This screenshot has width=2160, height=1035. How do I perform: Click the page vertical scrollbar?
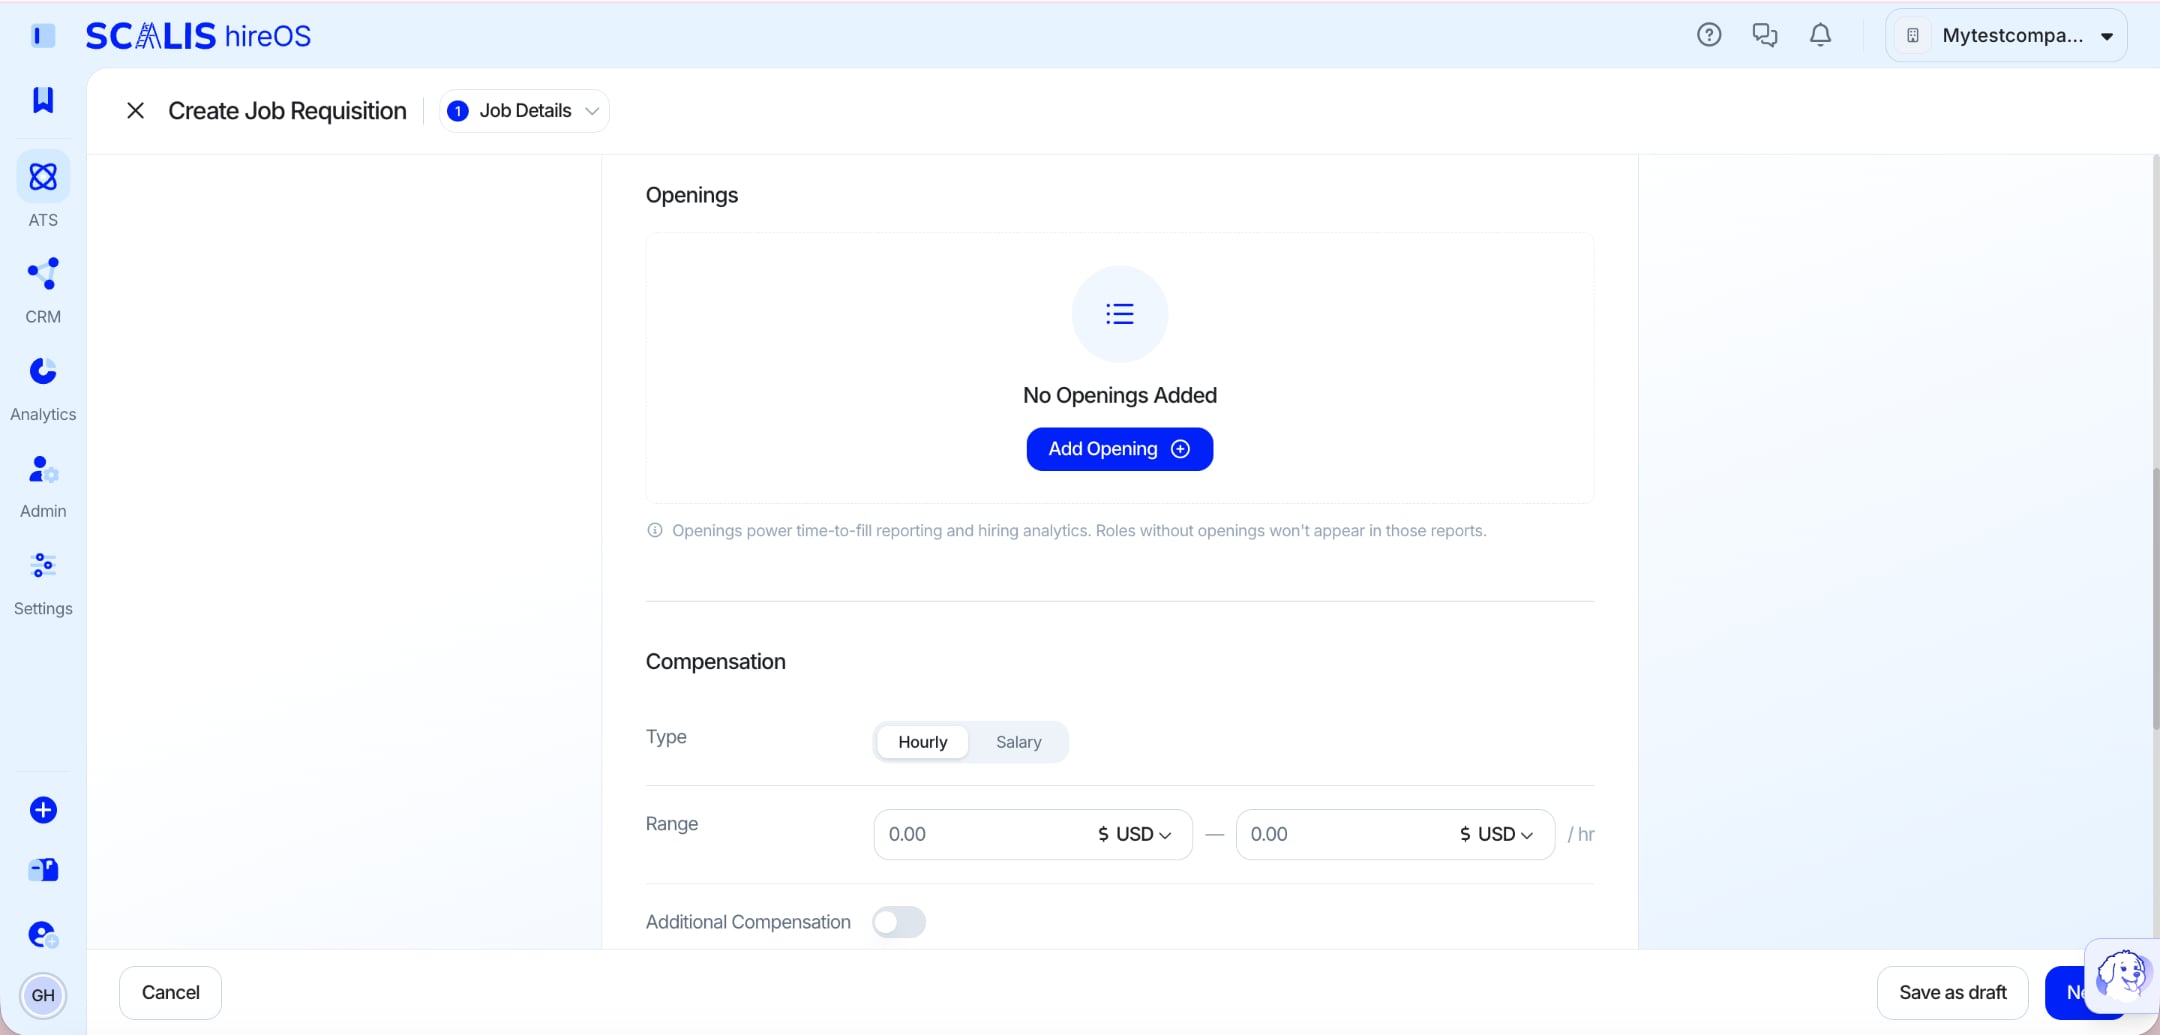pos(2155,598)
